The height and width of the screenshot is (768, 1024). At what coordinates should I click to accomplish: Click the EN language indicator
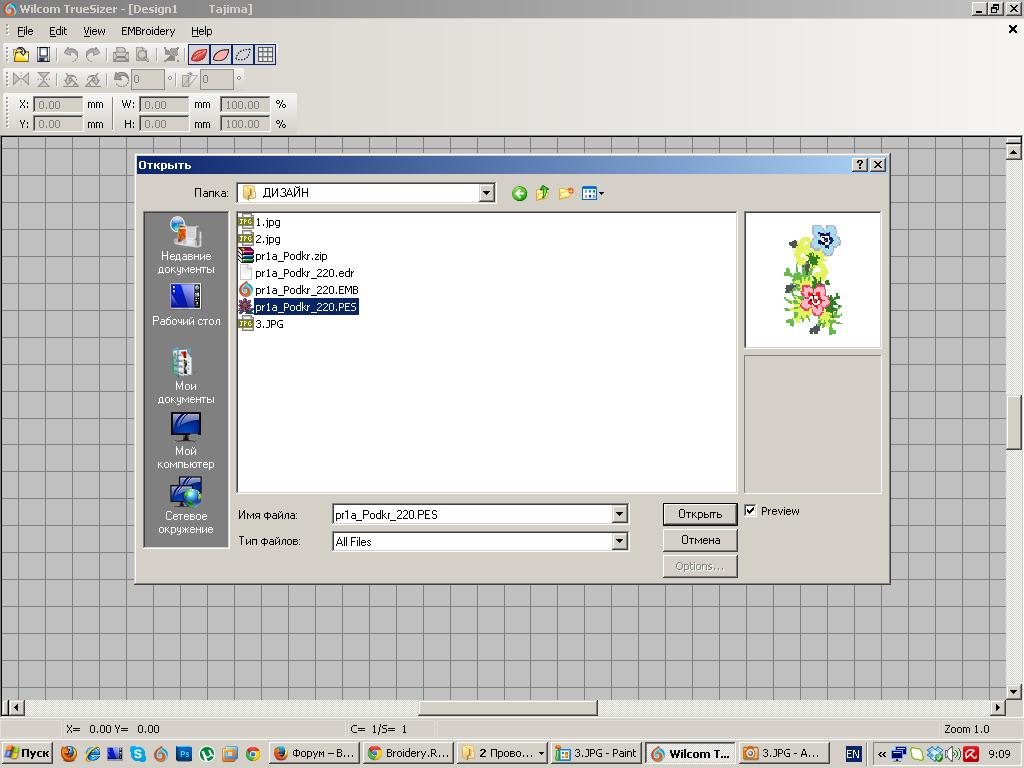point(853,754)
